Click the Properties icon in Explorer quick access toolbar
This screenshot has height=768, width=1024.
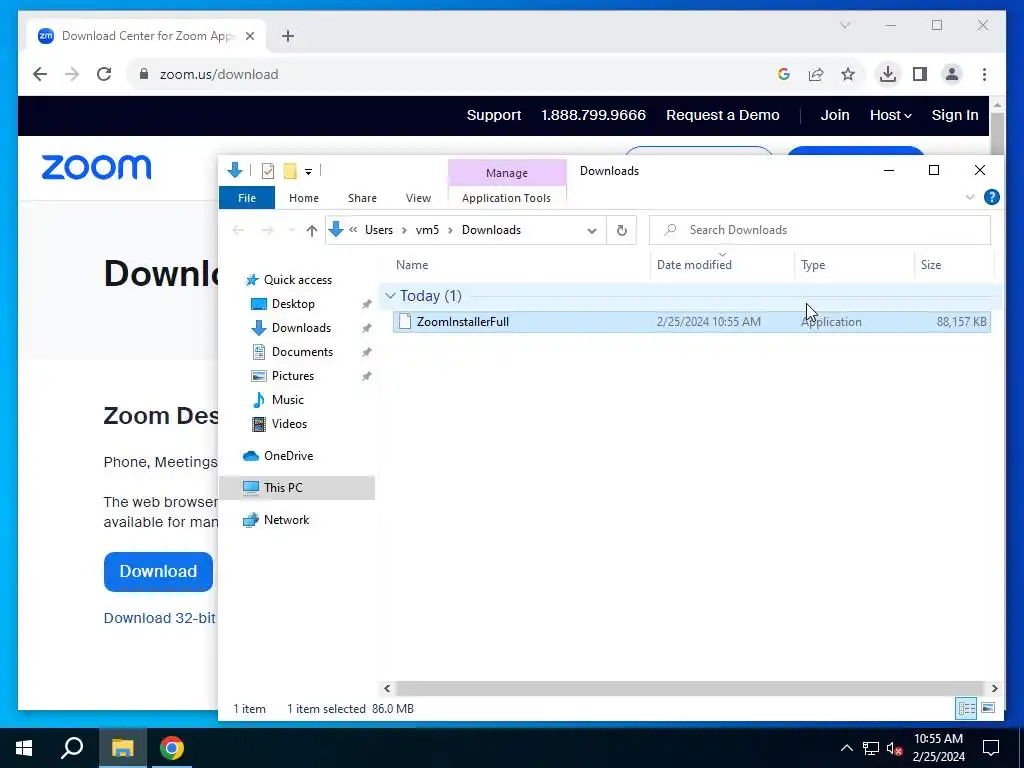coord(268,171)
